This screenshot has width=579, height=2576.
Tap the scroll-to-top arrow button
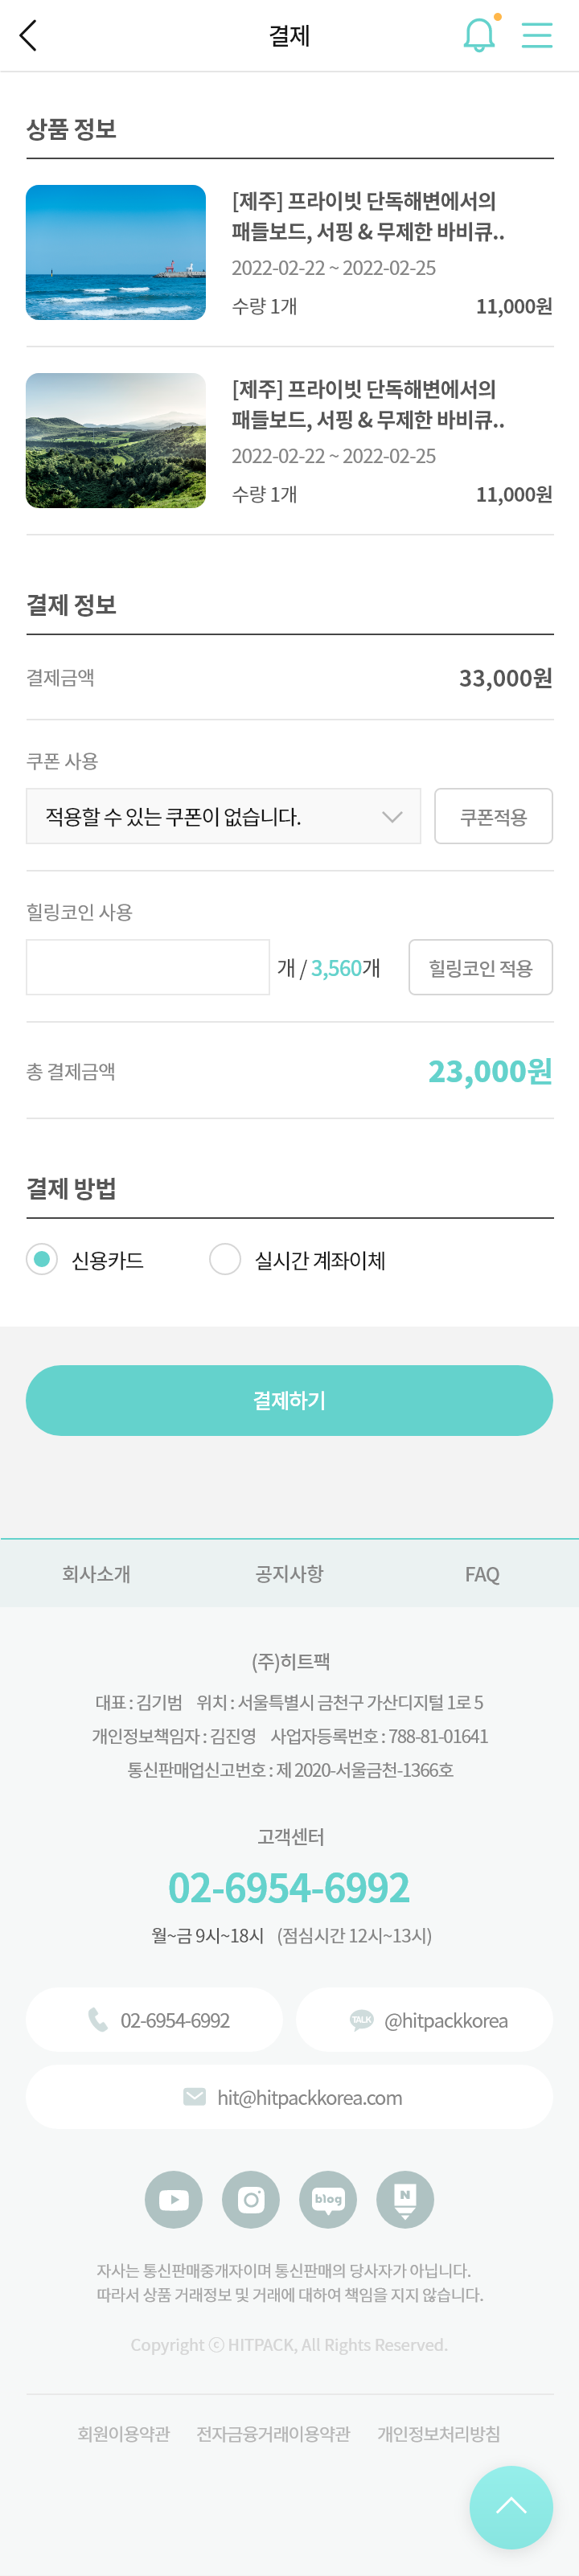click(x=511, y=2506)
